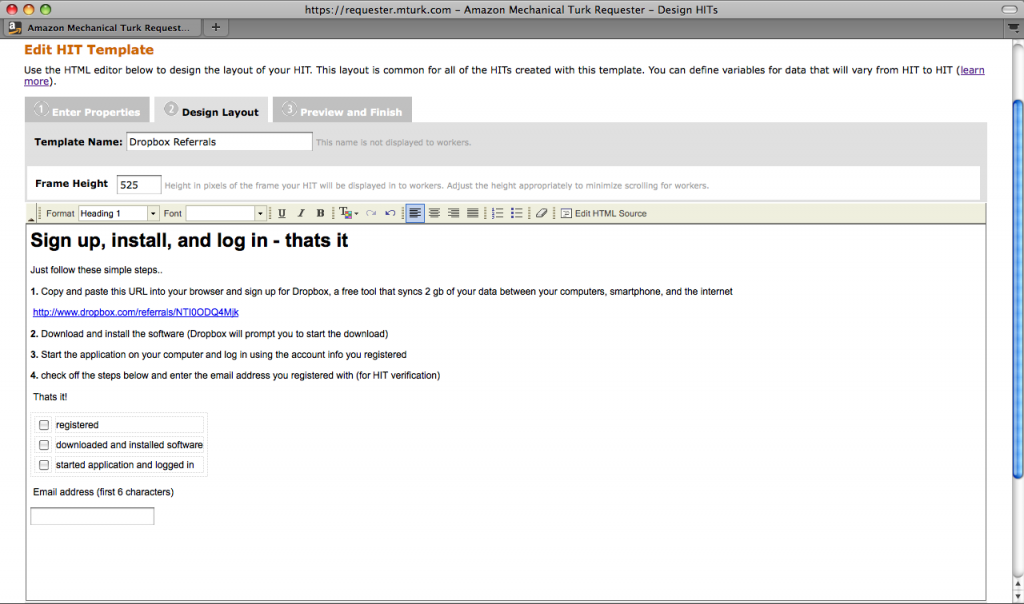The image size is (1024, 604).
Task: Open a new browser tab with plus
Action: (216, 27)
